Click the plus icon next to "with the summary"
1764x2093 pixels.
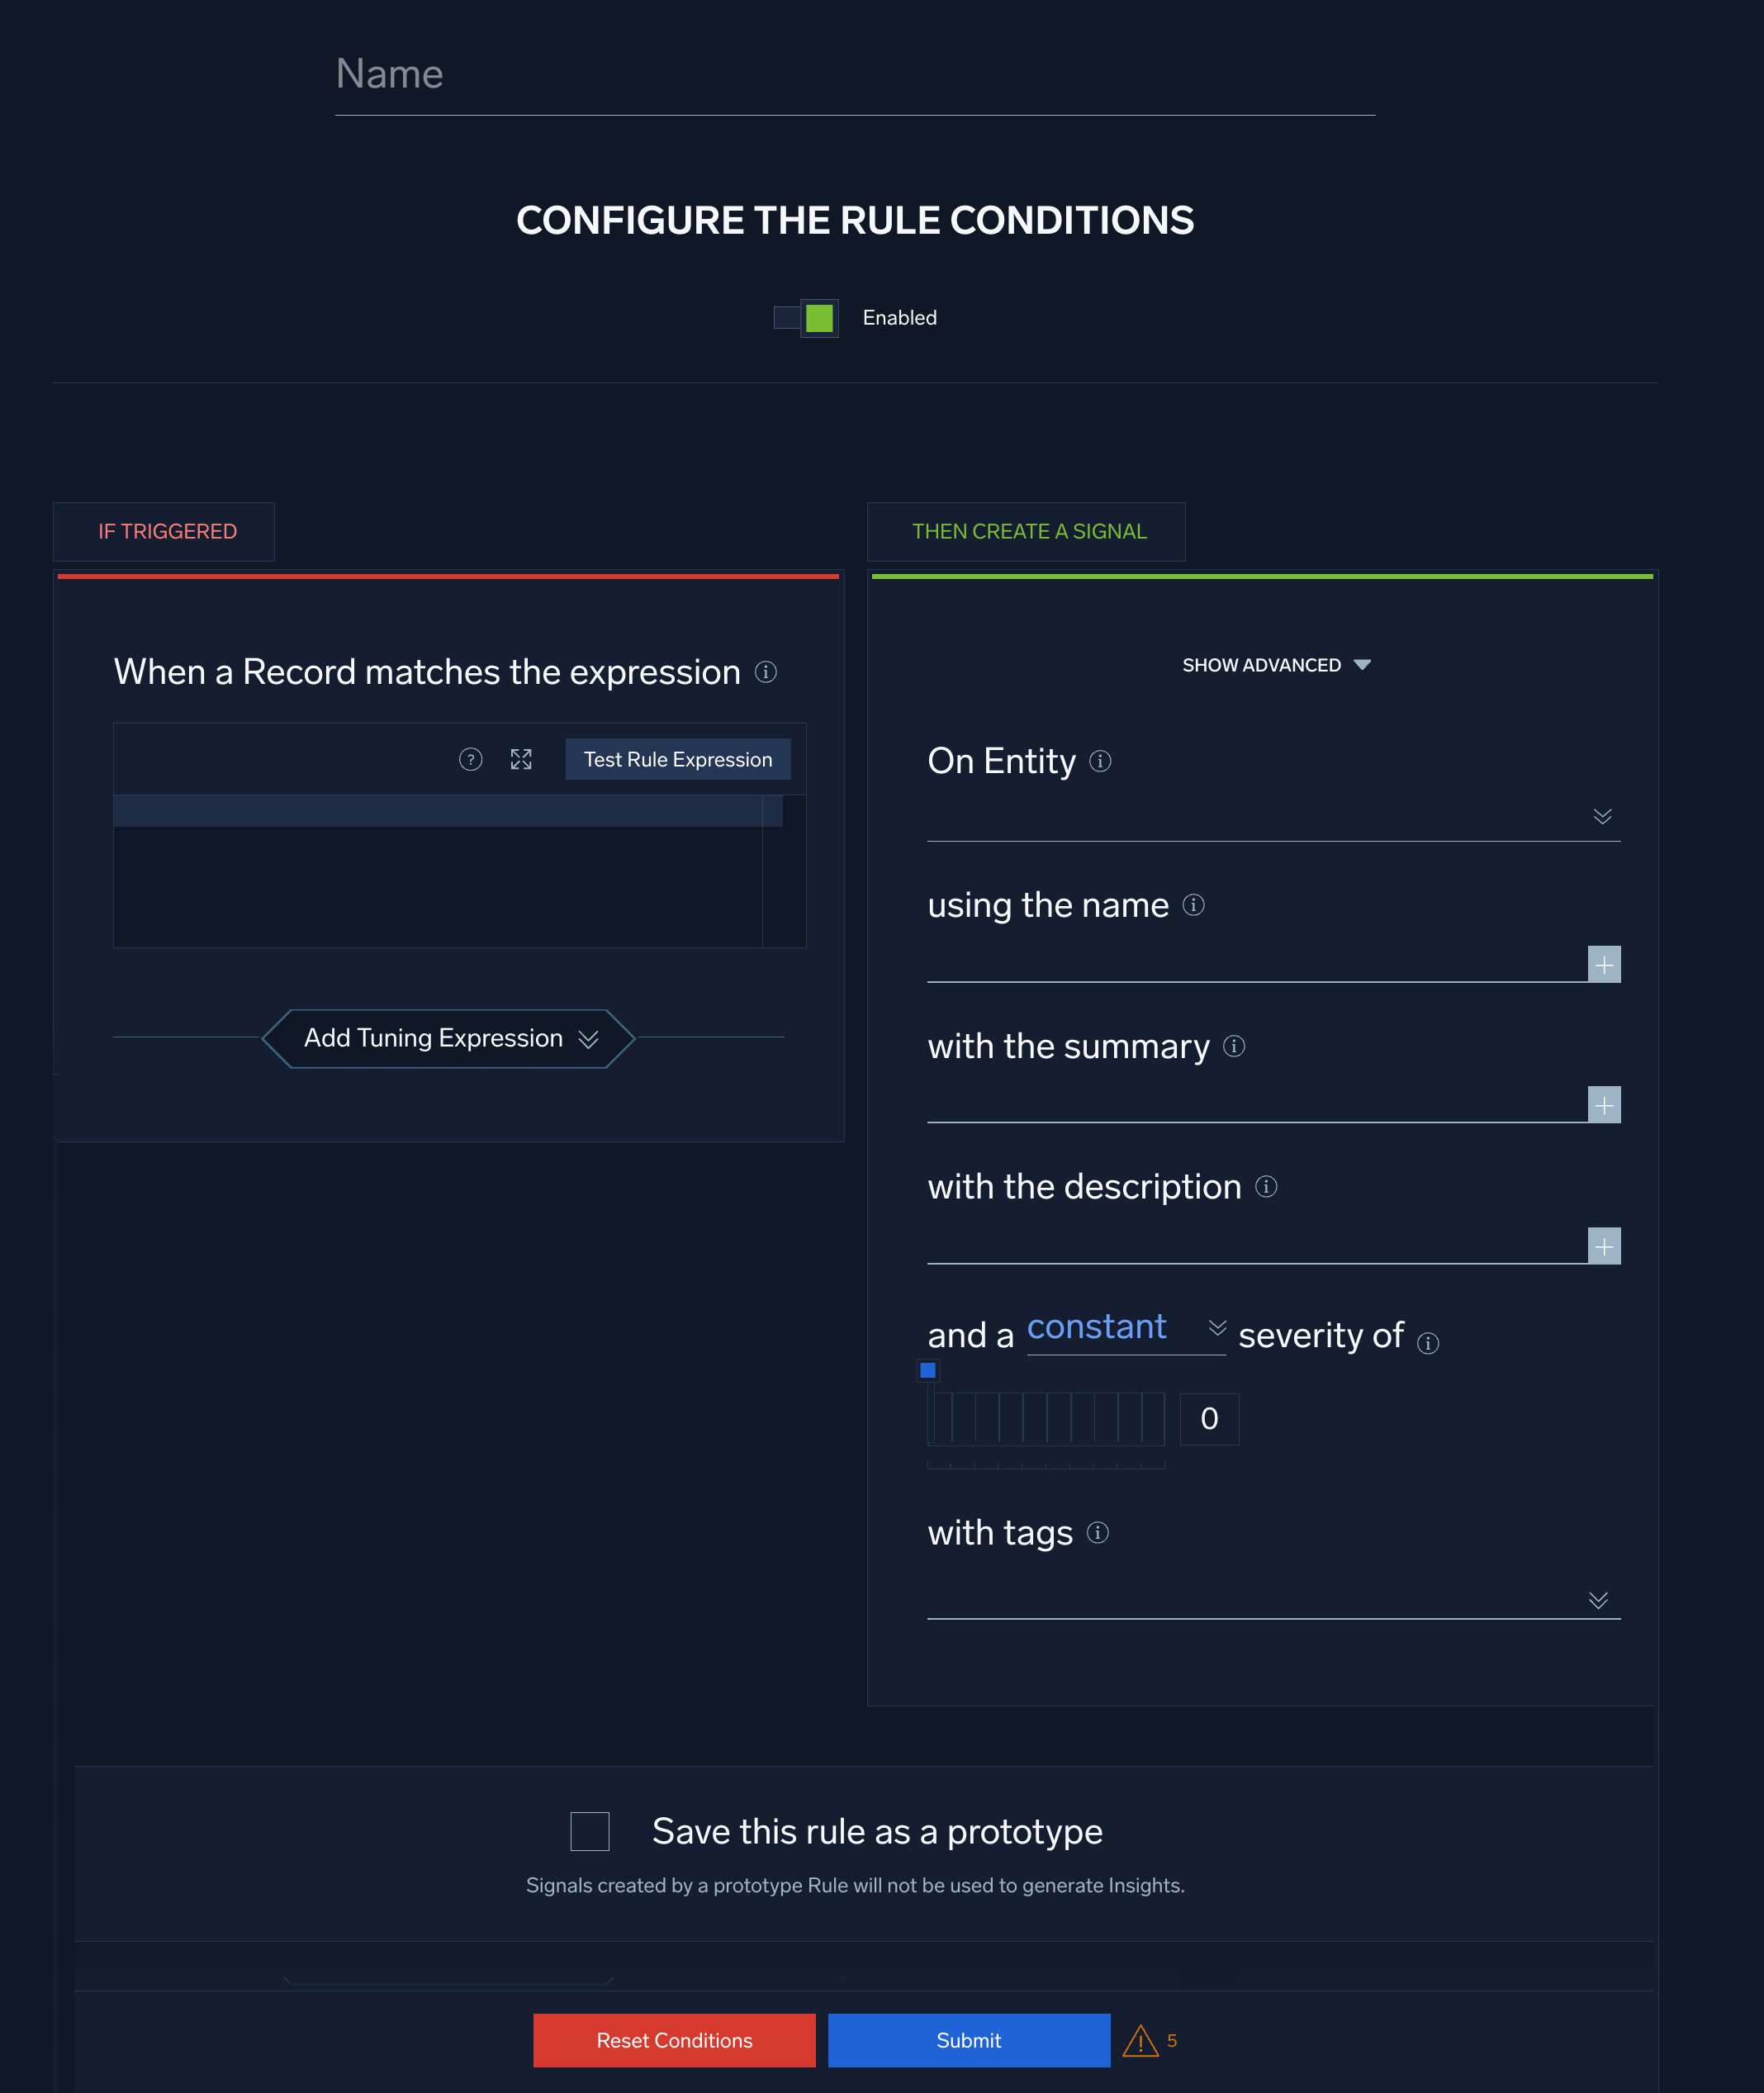(1605, 1105)
